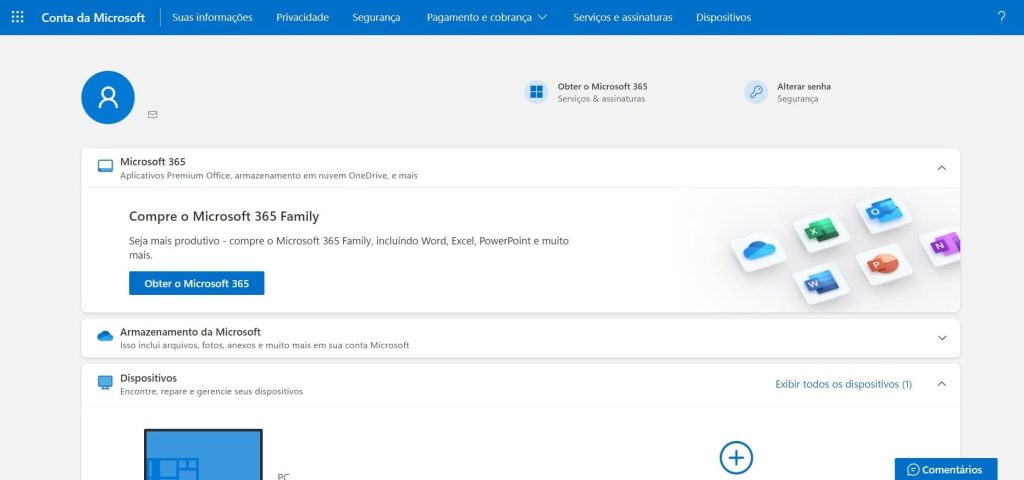Click the Serviços & assinaturas subtitle text

pos(601,99)
